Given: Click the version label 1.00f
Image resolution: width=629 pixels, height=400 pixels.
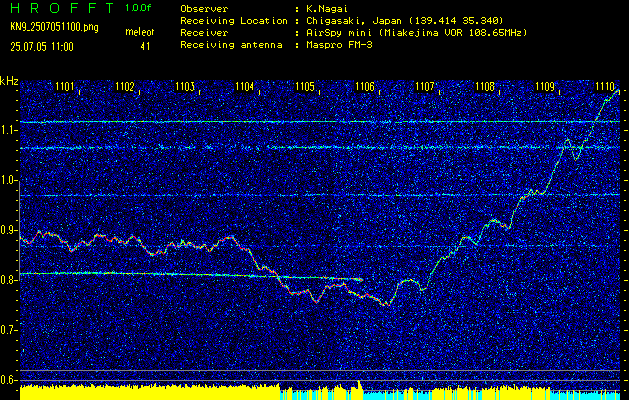Looking at the screenshot, I should pos(138,8).
